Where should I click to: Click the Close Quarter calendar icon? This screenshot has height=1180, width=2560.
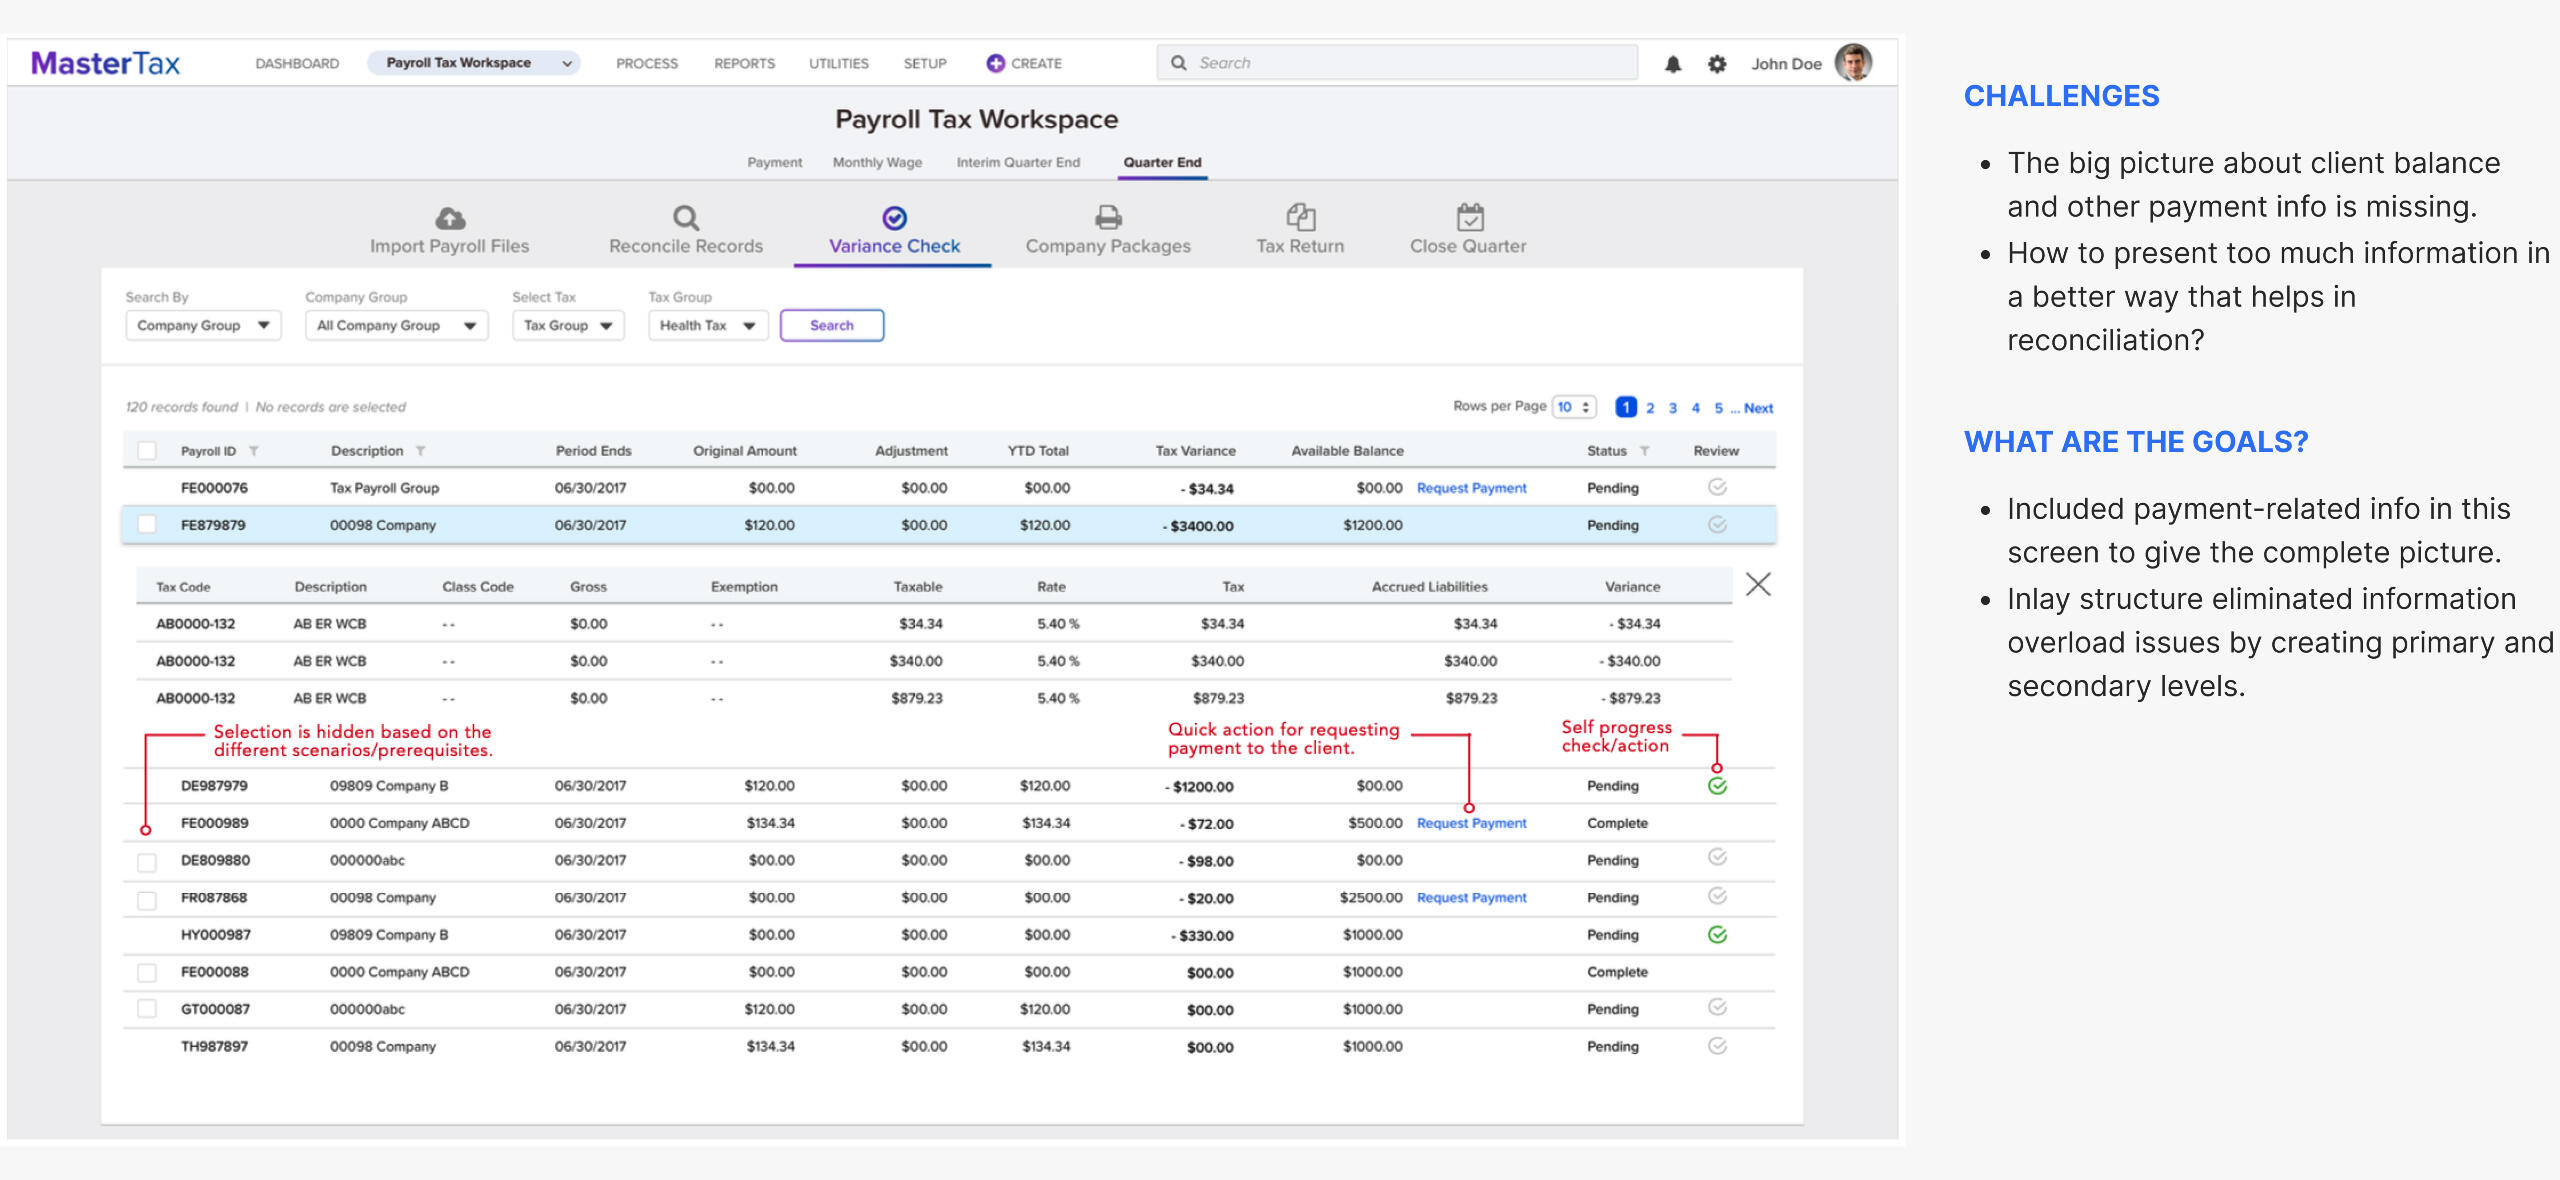[x=1469, y=217]
